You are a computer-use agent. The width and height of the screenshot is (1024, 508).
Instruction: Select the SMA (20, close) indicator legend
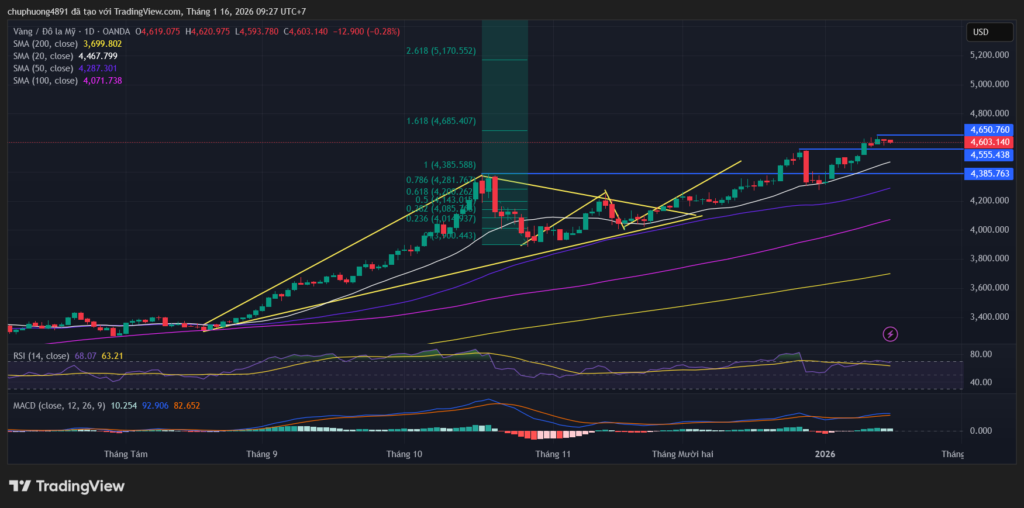pos(44,57)
